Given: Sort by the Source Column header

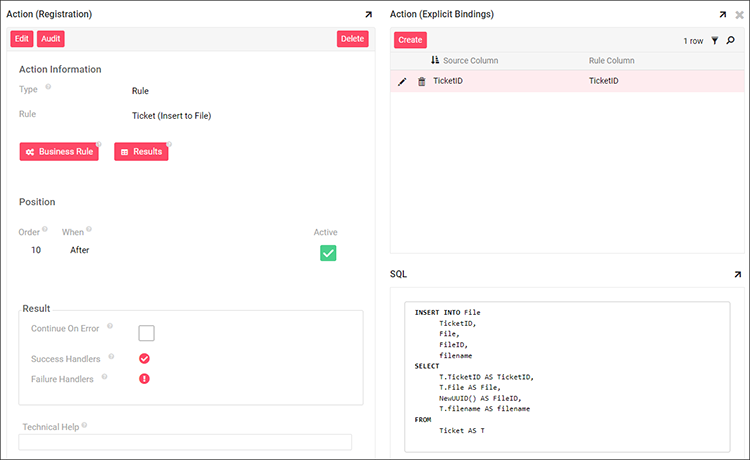Looking at the screenshot, I should [x=470, y=61].
